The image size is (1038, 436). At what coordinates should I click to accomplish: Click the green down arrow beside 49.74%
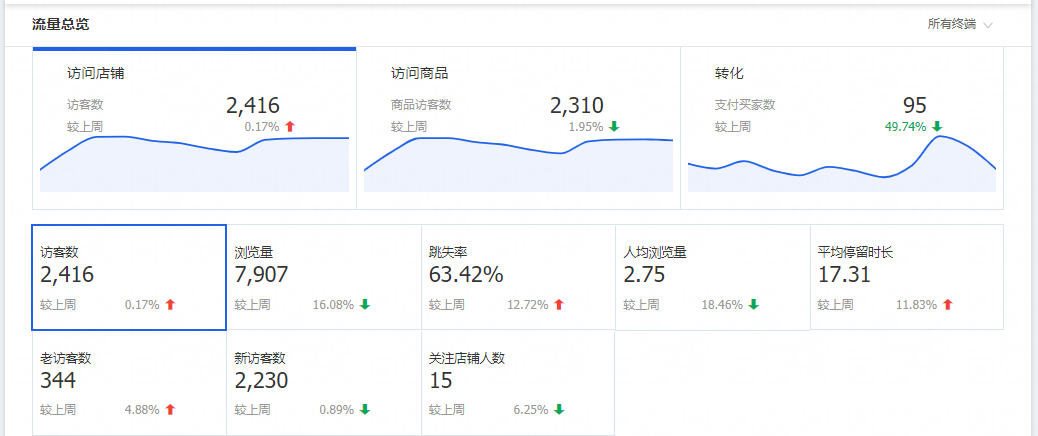(937, 127)
